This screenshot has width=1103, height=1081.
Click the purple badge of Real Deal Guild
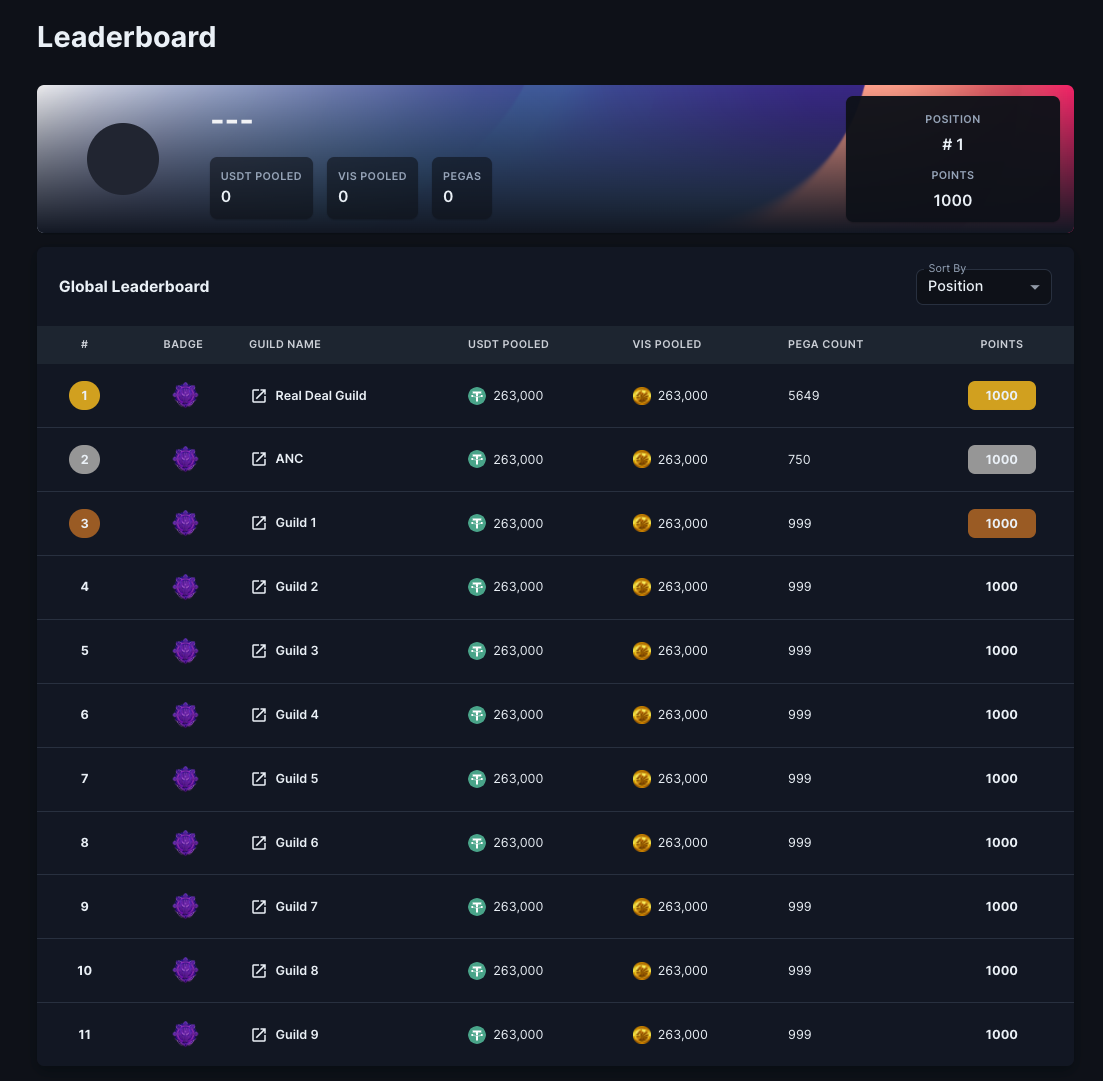186,395
